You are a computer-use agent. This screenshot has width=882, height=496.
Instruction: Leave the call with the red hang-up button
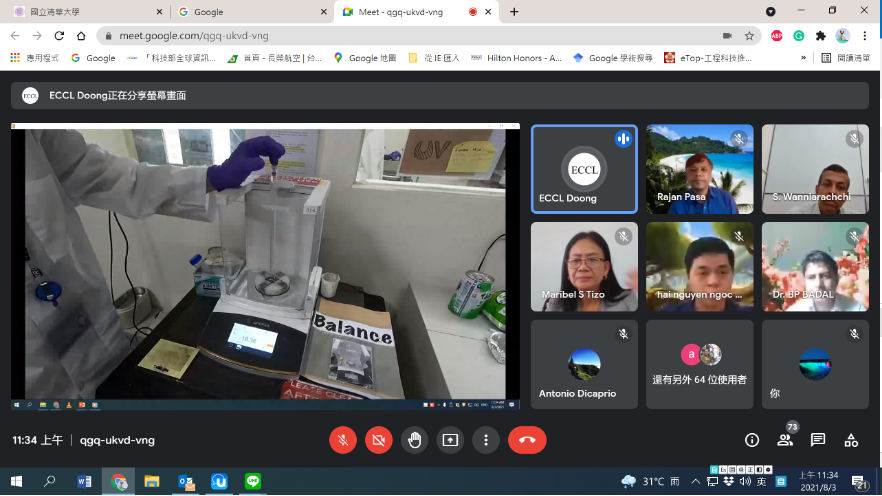pyautogui.click(x=527, y=440)
